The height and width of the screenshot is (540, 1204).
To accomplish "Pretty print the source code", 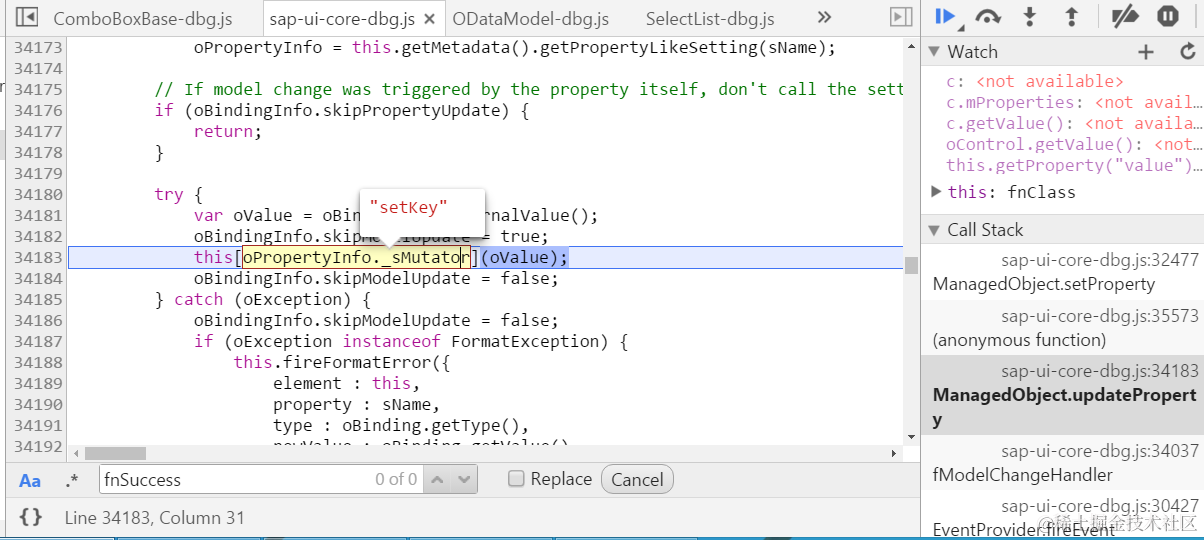I will pyautogui.click(x=30, y=518).
